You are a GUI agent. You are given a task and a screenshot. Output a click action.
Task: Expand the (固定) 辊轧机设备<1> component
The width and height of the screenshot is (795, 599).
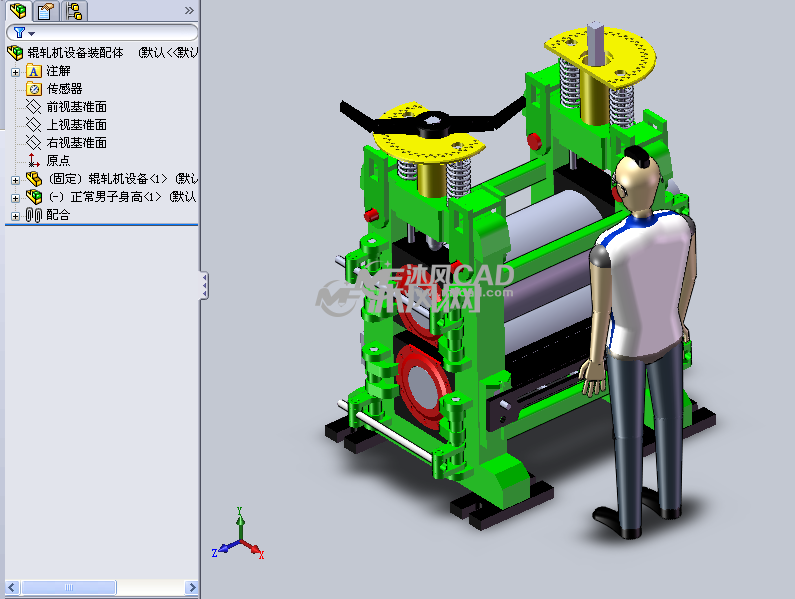coord(15,180)
